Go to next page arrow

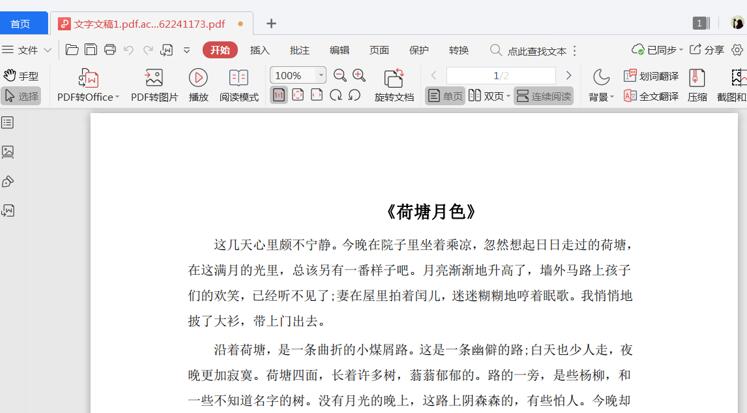click(x=568, y=75)
